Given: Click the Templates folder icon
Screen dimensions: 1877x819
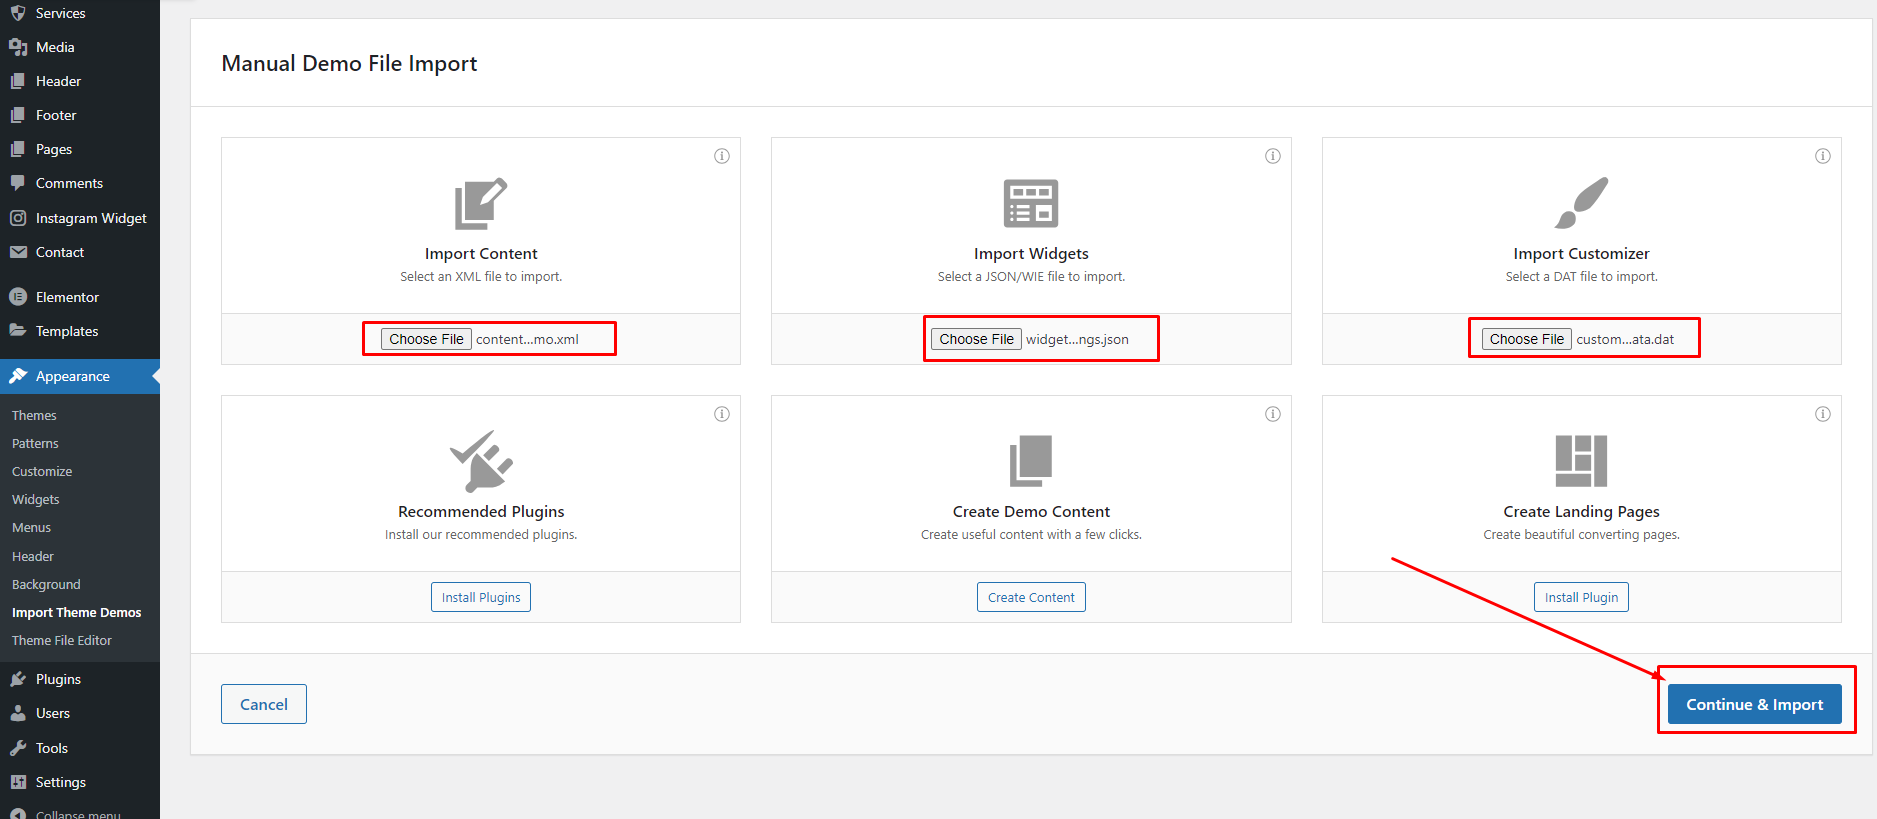Looking at the screenshot, I should click(x=18, y=331).
